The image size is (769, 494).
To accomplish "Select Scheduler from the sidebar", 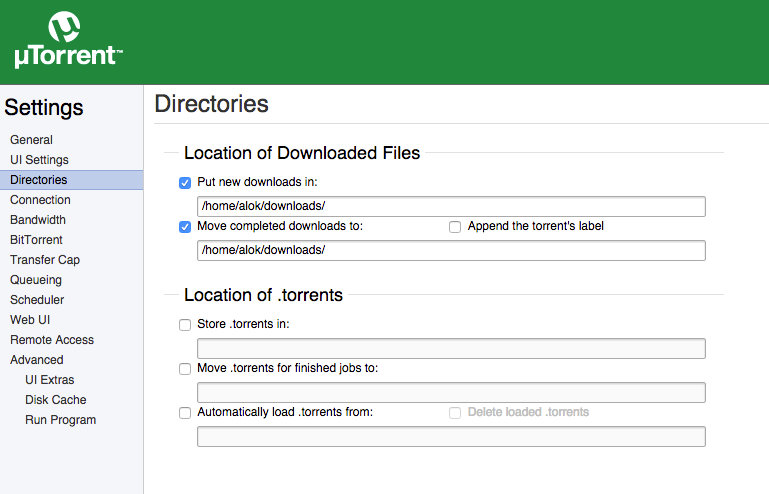I will (x=37, y=300).
